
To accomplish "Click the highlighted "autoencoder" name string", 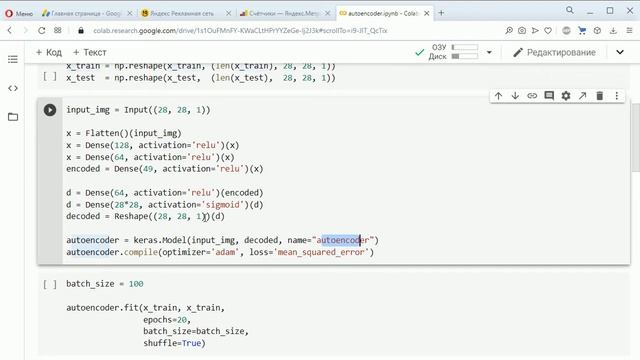I will click(x=343, y=240).
